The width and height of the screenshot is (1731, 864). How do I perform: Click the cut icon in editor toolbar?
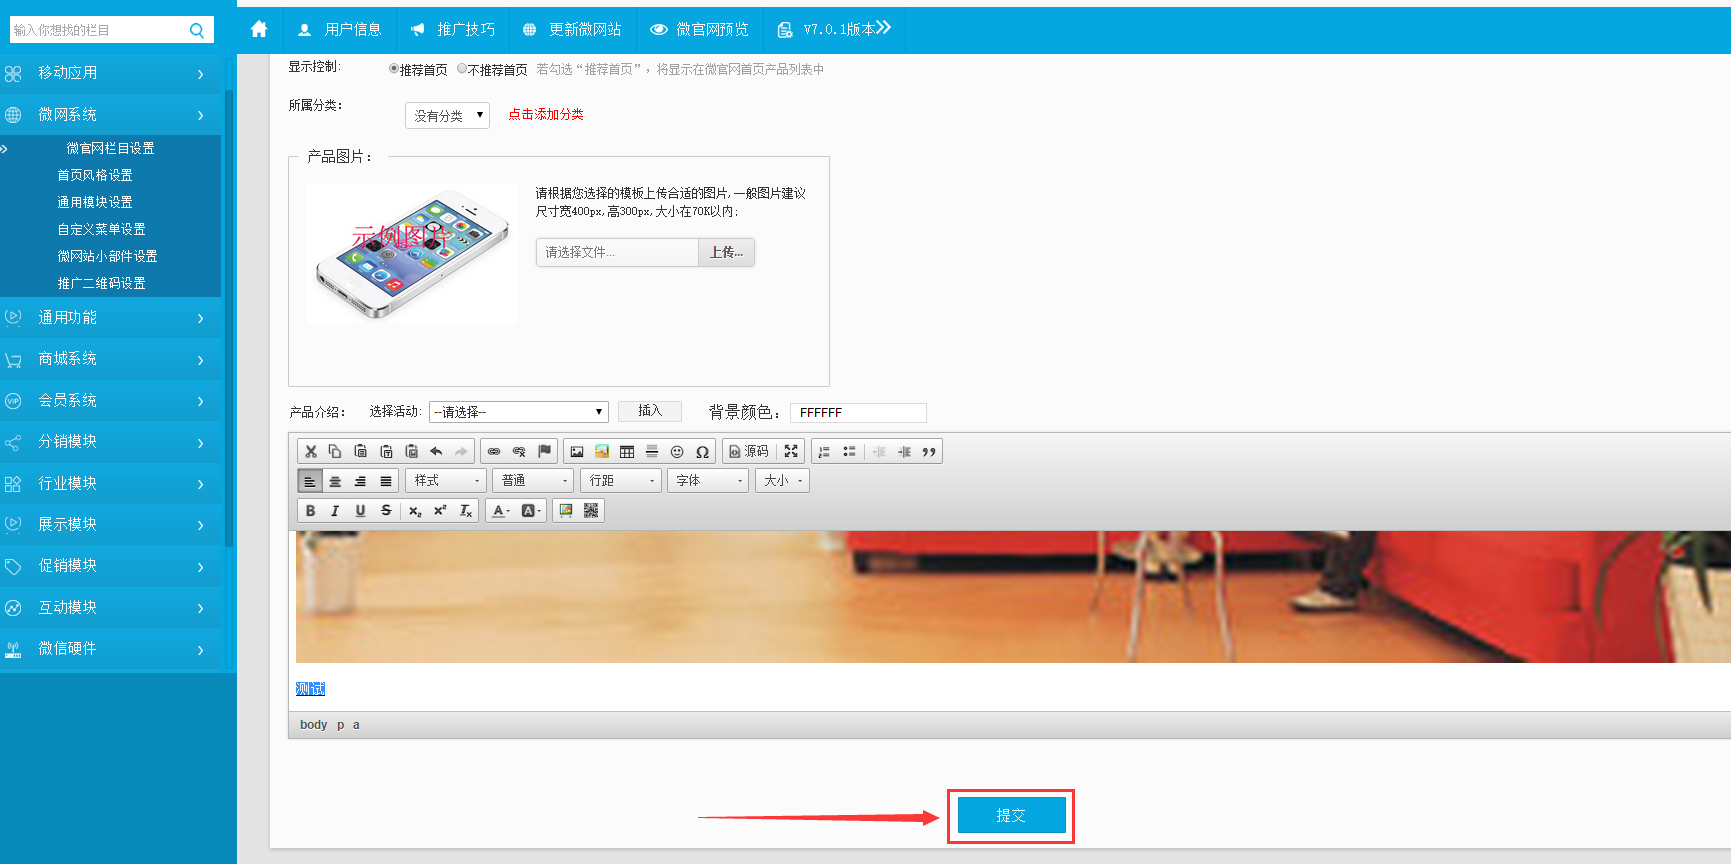310,452
